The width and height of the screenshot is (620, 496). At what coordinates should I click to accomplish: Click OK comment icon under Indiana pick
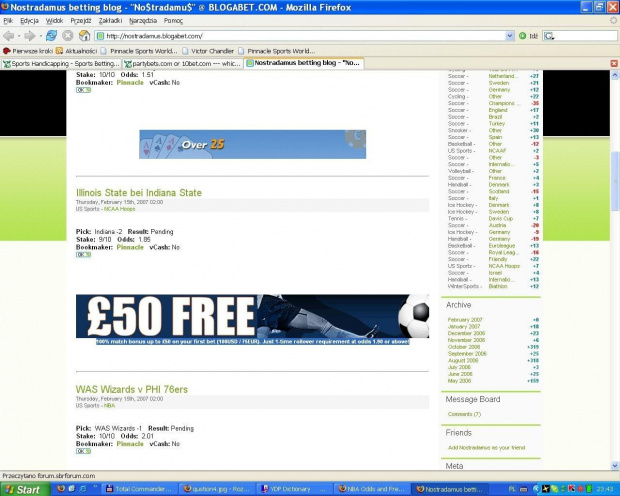[x=83, y=255]
